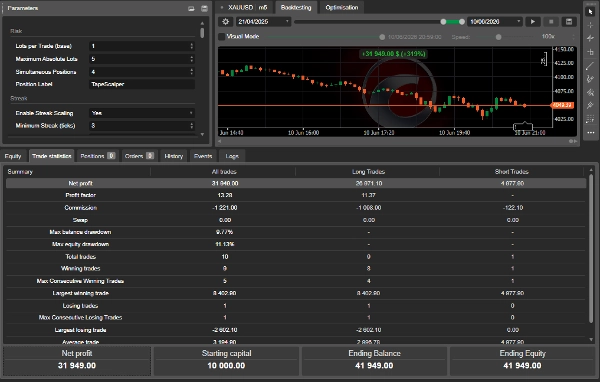
Task: Open the end date dropdown
Action: pos(495,22)
